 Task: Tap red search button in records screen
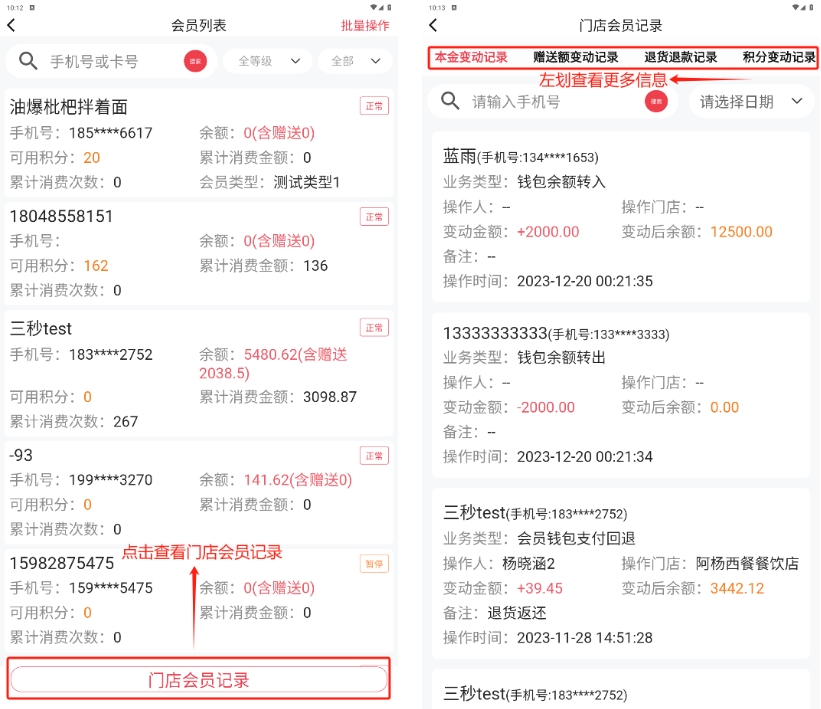point(656,101)
